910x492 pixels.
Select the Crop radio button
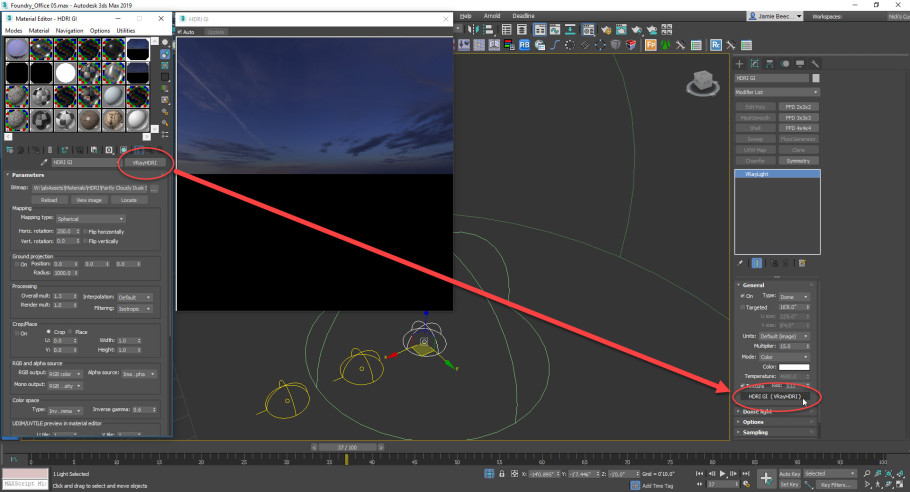(x=48, y=332)
